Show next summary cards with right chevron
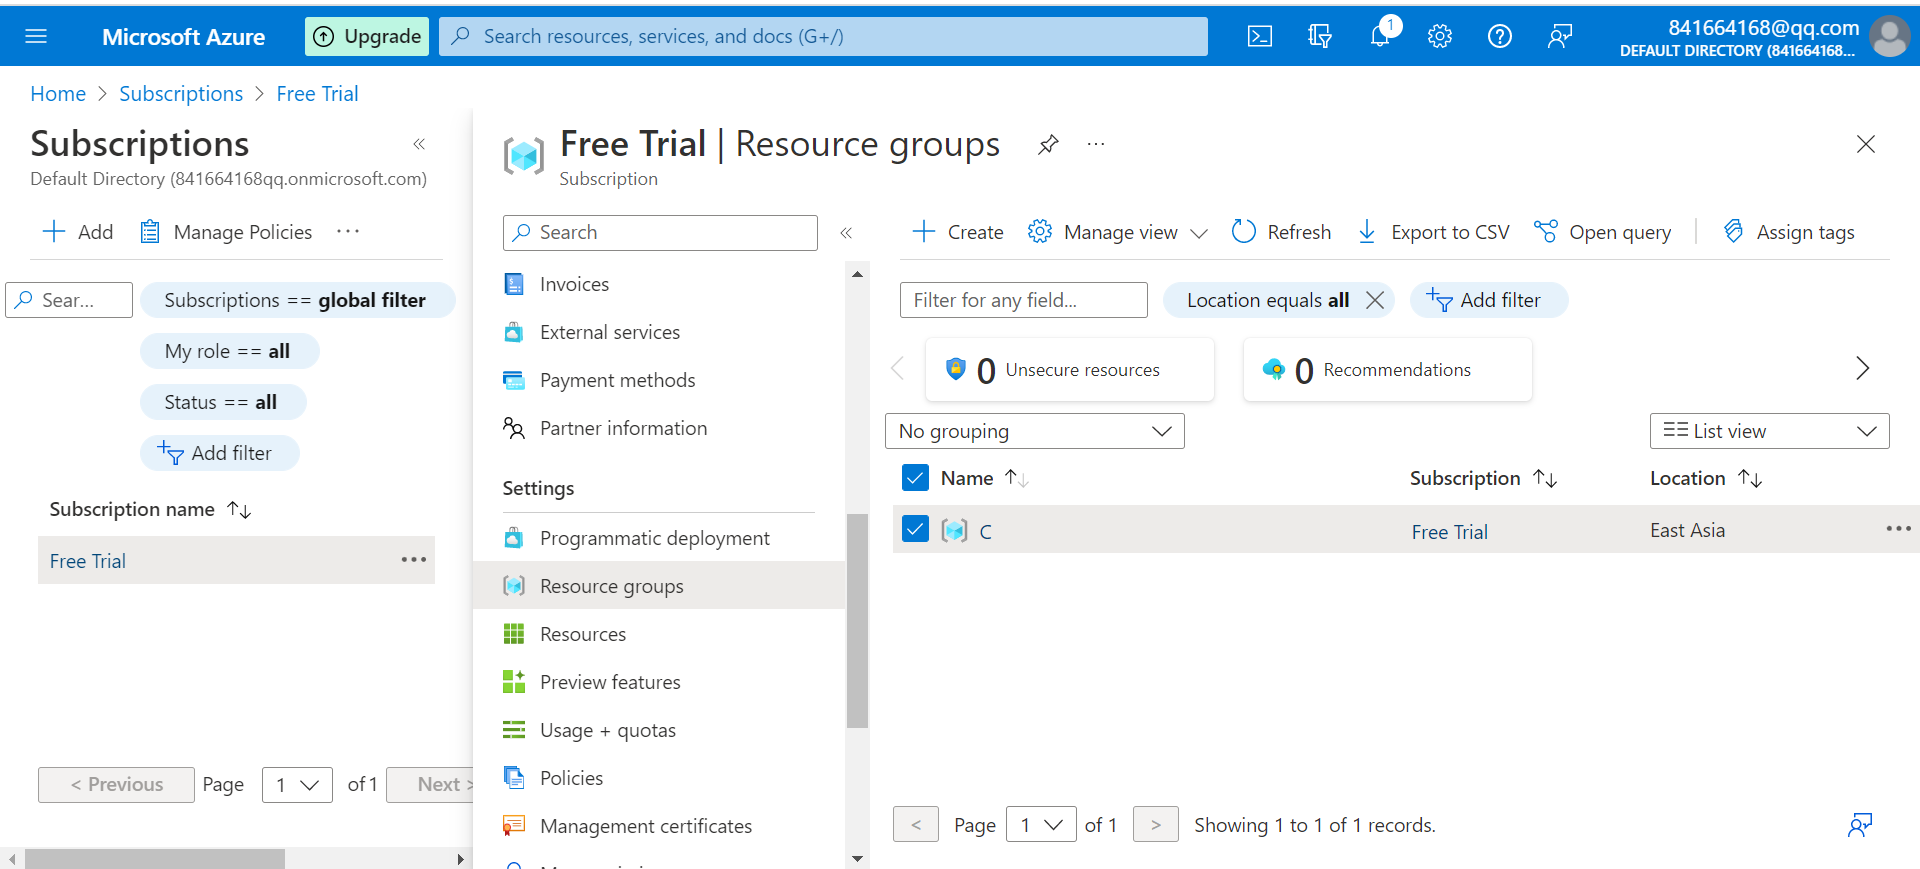The width and height of the screenshot is (1920, 869). point(1862,368)
